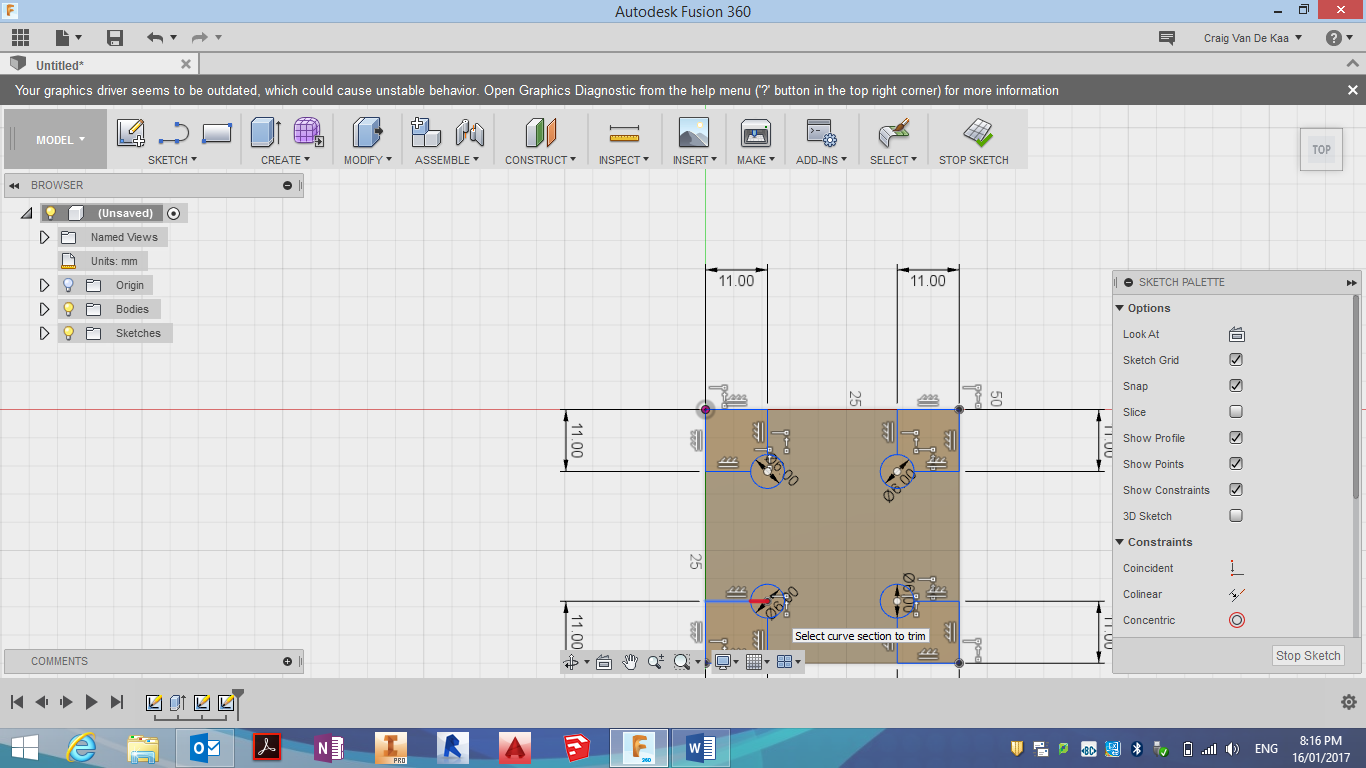Image resolution: width=1366 pixels, height=768 pixels.
Task: Open Craig Van De Kaa account menu
Action: click(x=1253, y=38)
